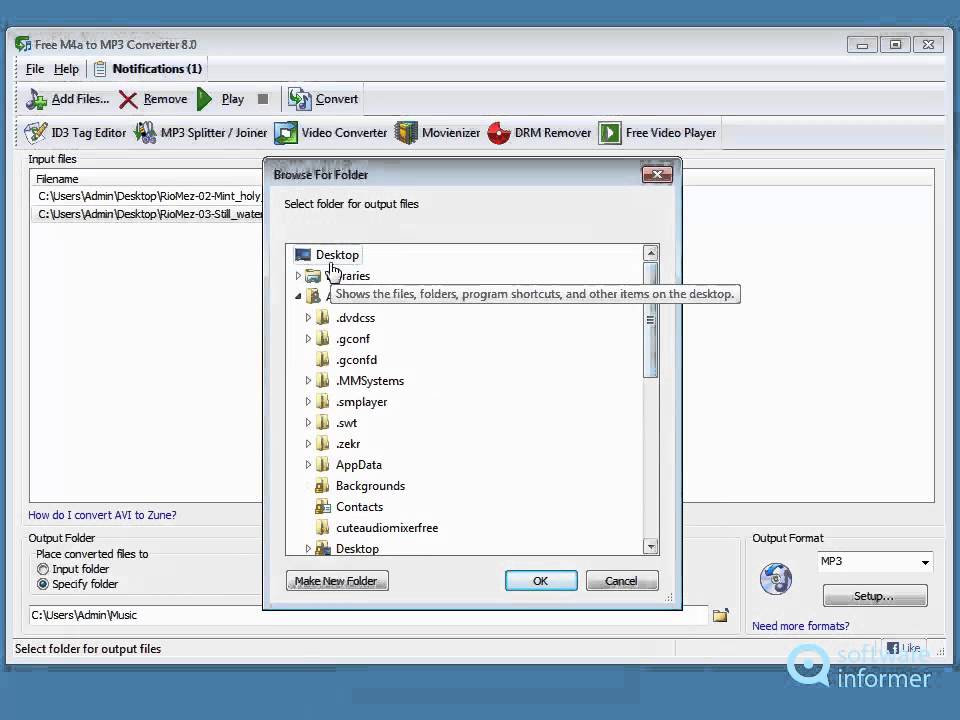The image size is (960, 720).
Task: Open the DRM Remover tool
Action: [x=539, y=133]
